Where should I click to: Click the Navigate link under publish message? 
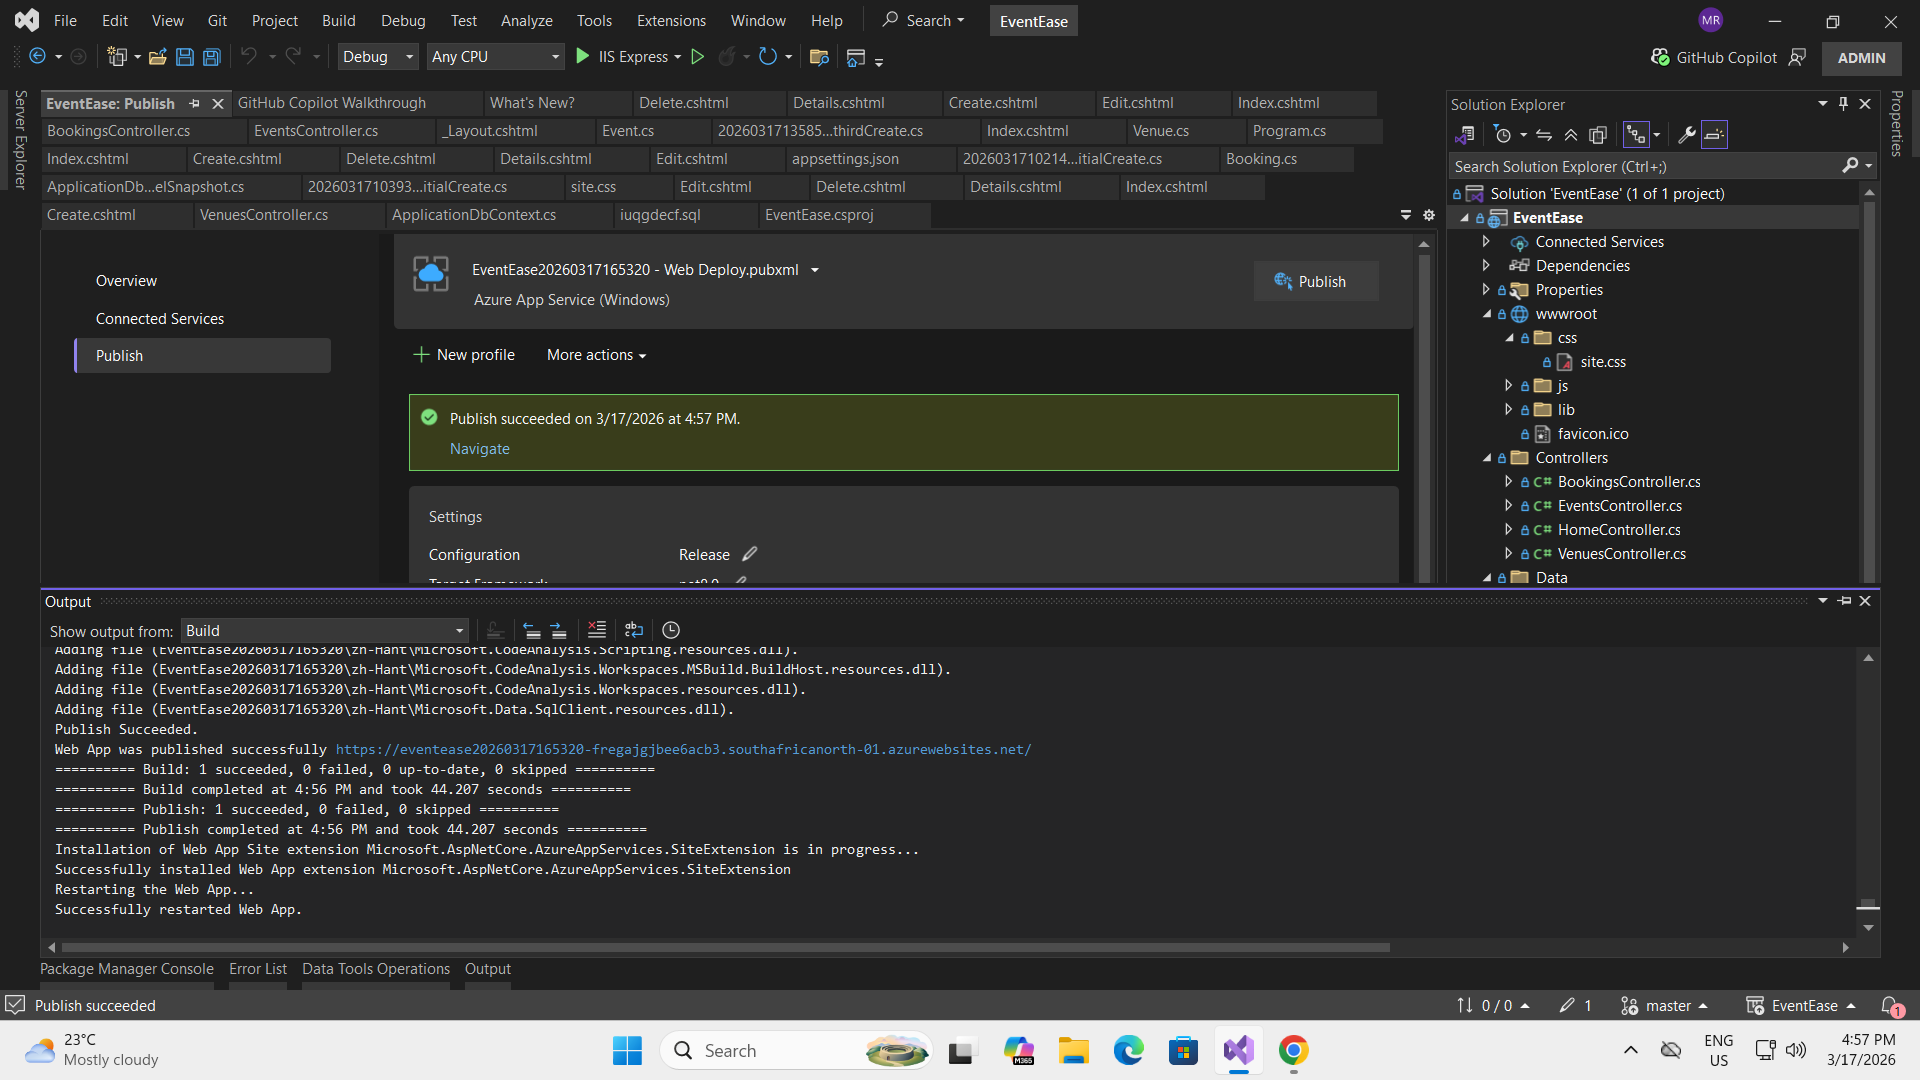[479, 449]
